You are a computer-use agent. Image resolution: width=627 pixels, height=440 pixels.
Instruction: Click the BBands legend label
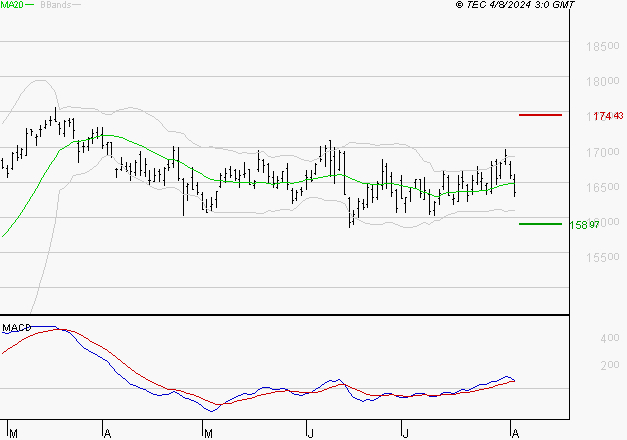[56, 5]
